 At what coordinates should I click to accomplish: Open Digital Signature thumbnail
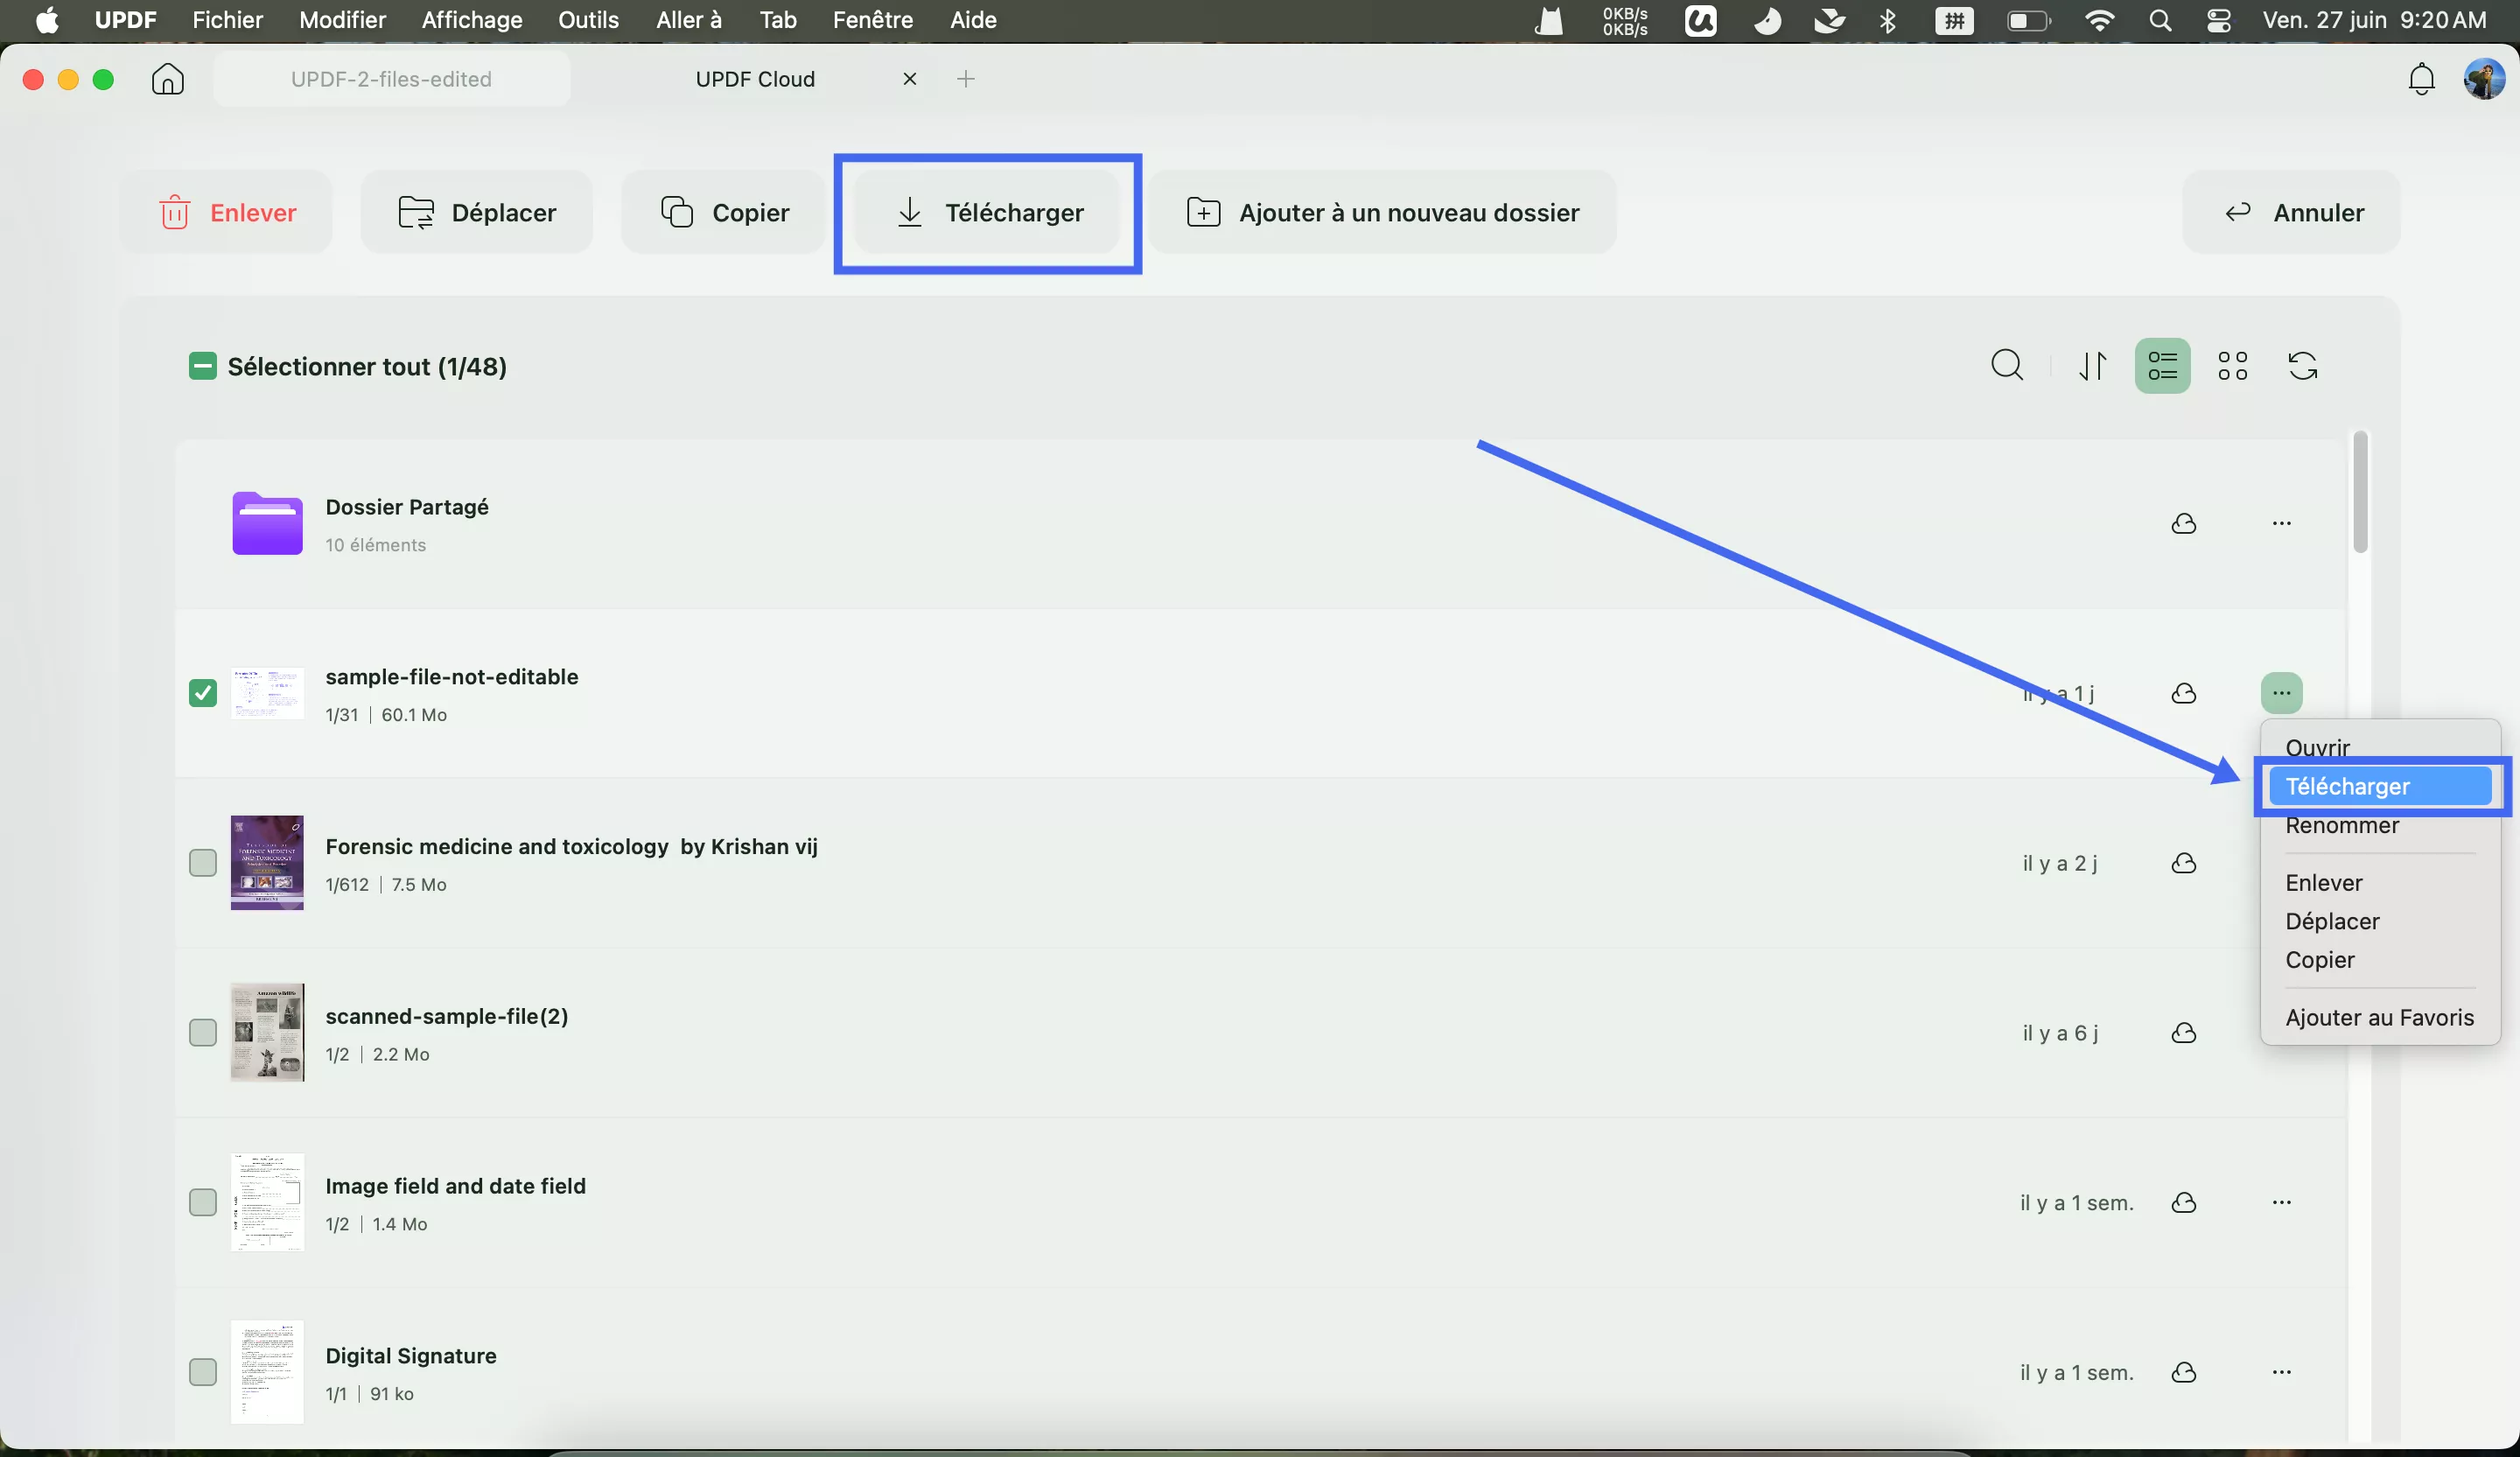tap(267, 1372)
